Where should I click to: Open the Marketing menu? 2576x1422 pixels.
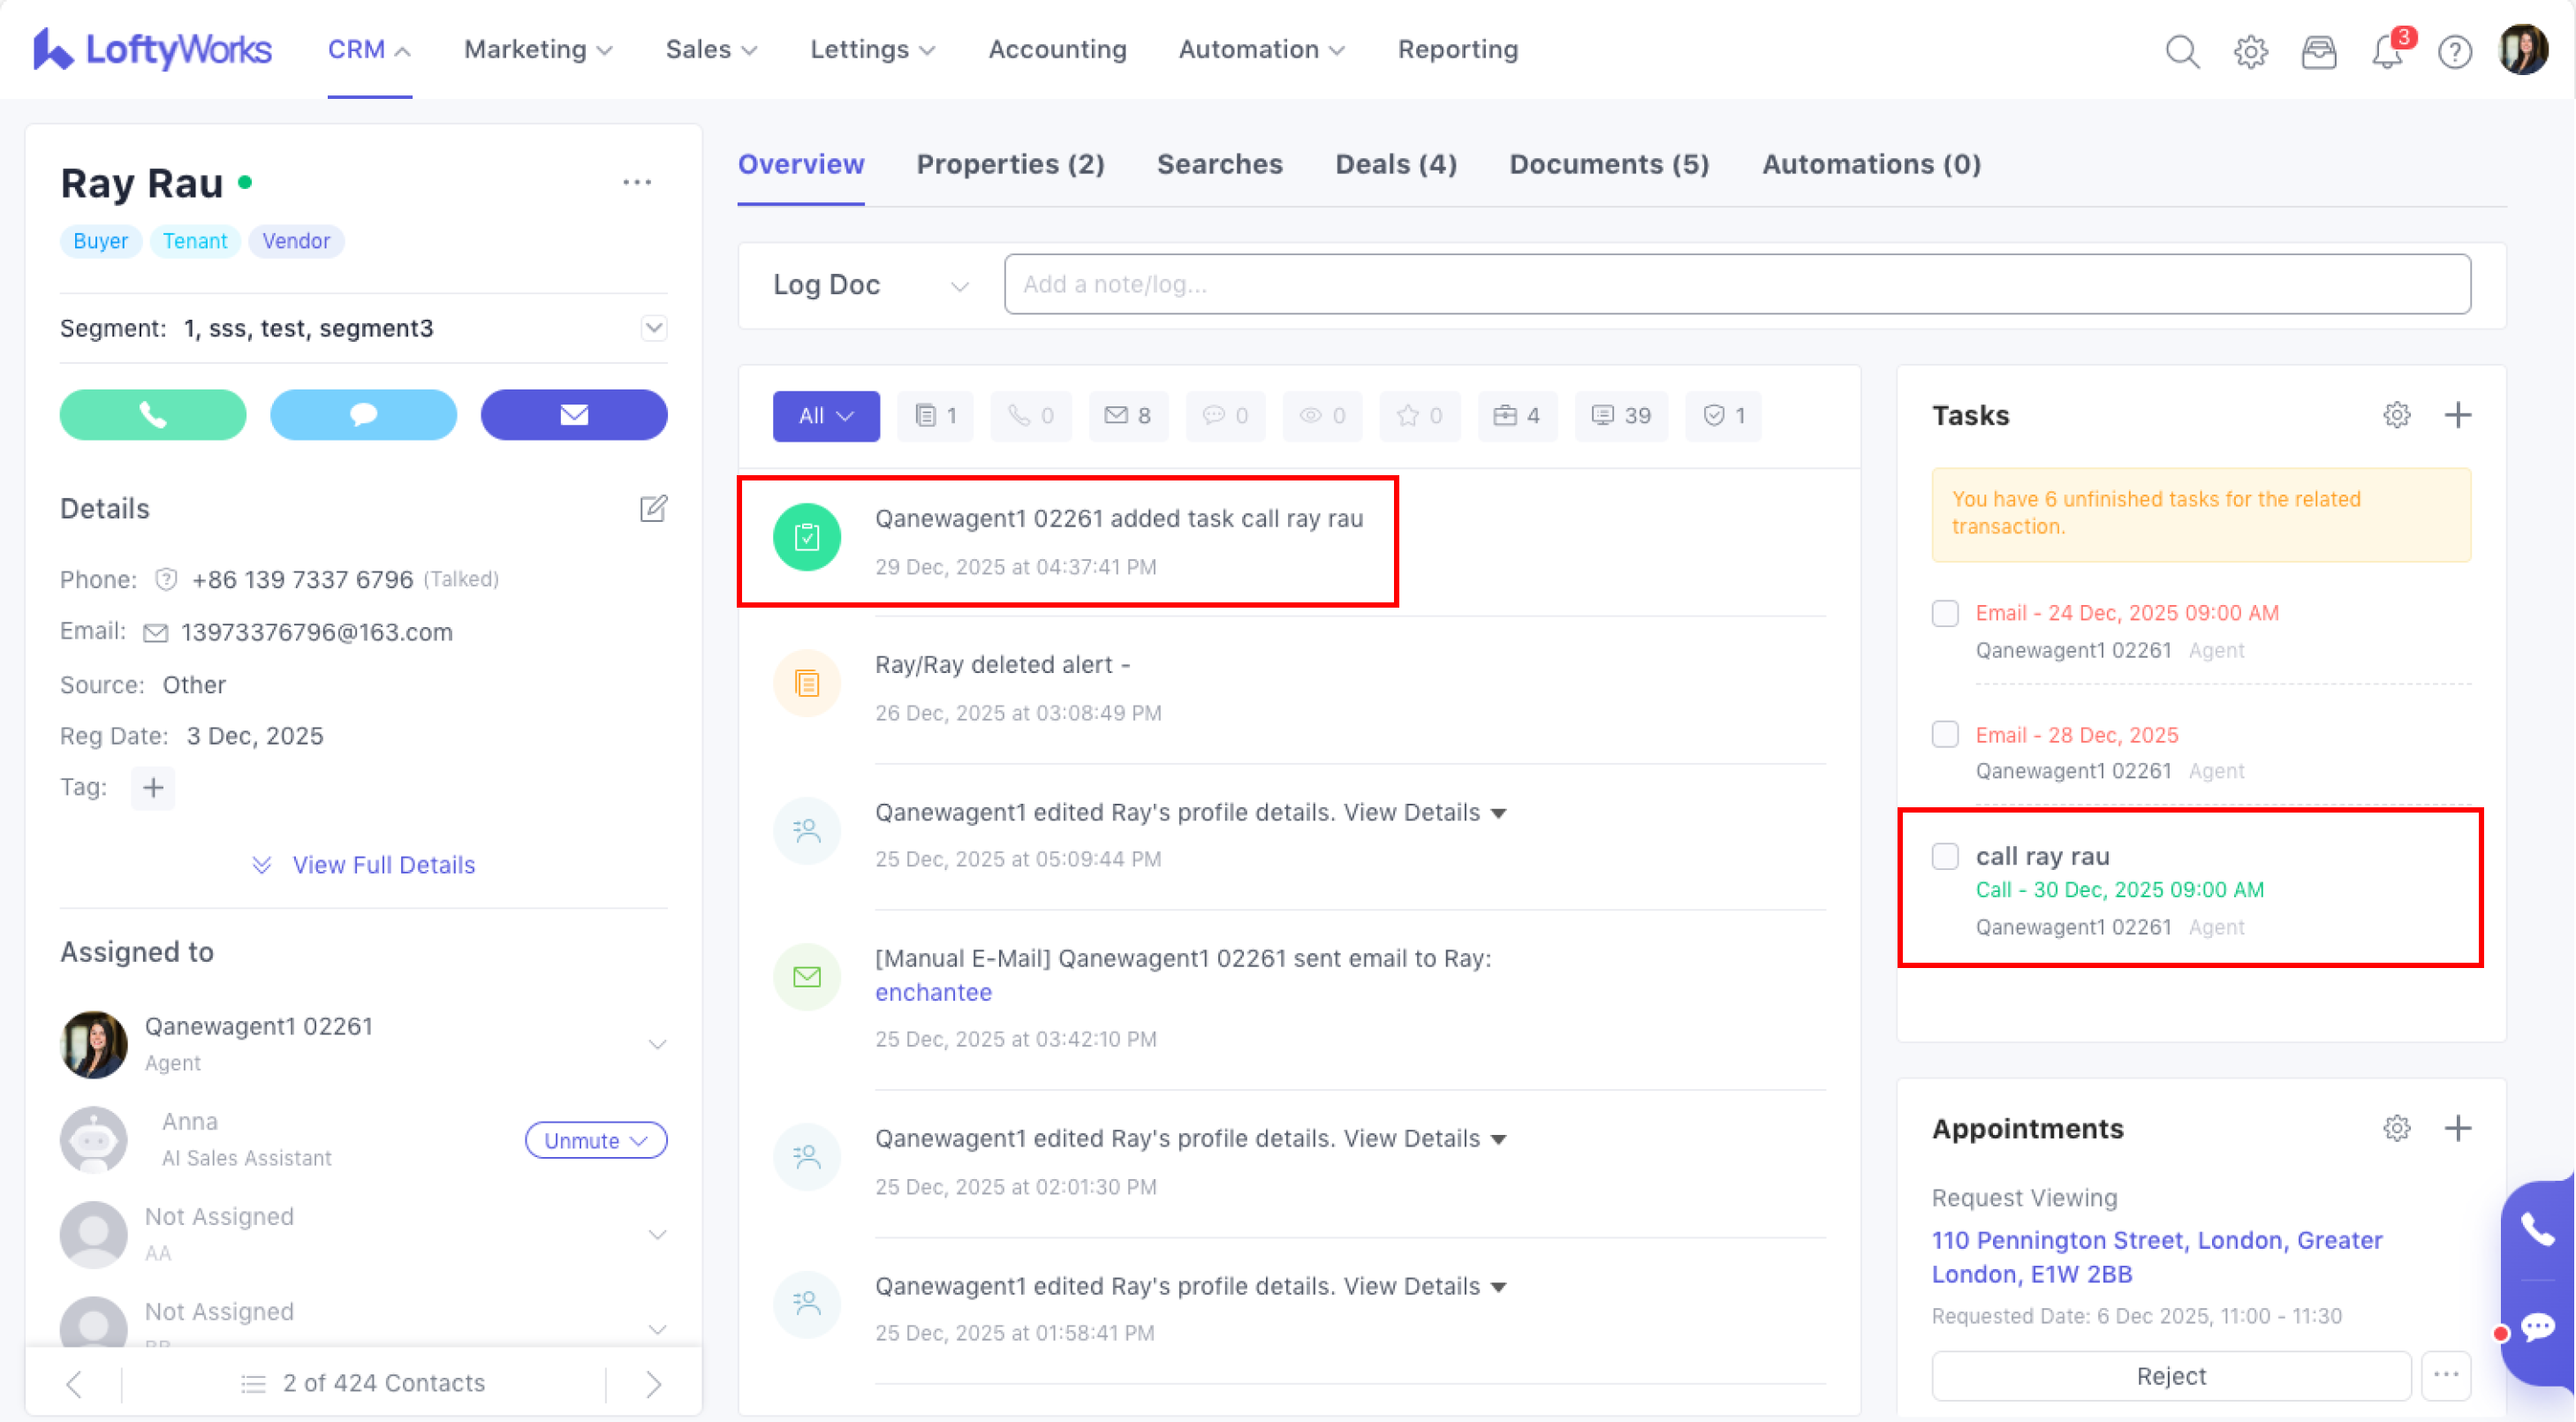click(537, 50)
